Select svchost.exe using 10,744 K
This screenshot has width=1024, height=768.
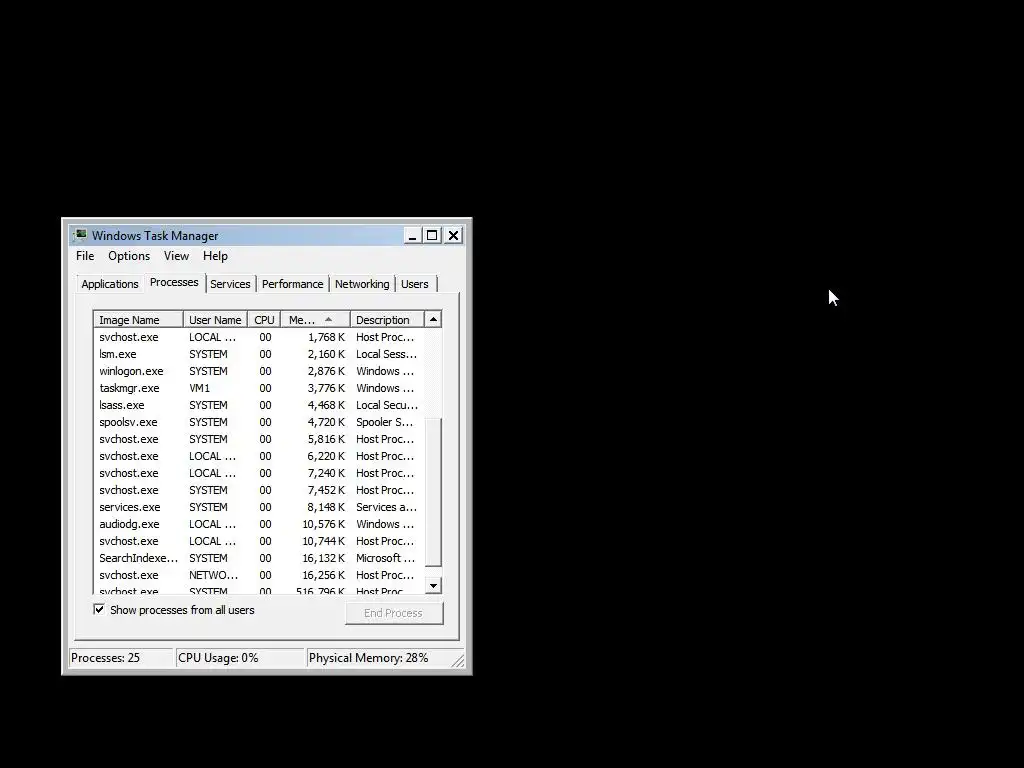[259, 541]
